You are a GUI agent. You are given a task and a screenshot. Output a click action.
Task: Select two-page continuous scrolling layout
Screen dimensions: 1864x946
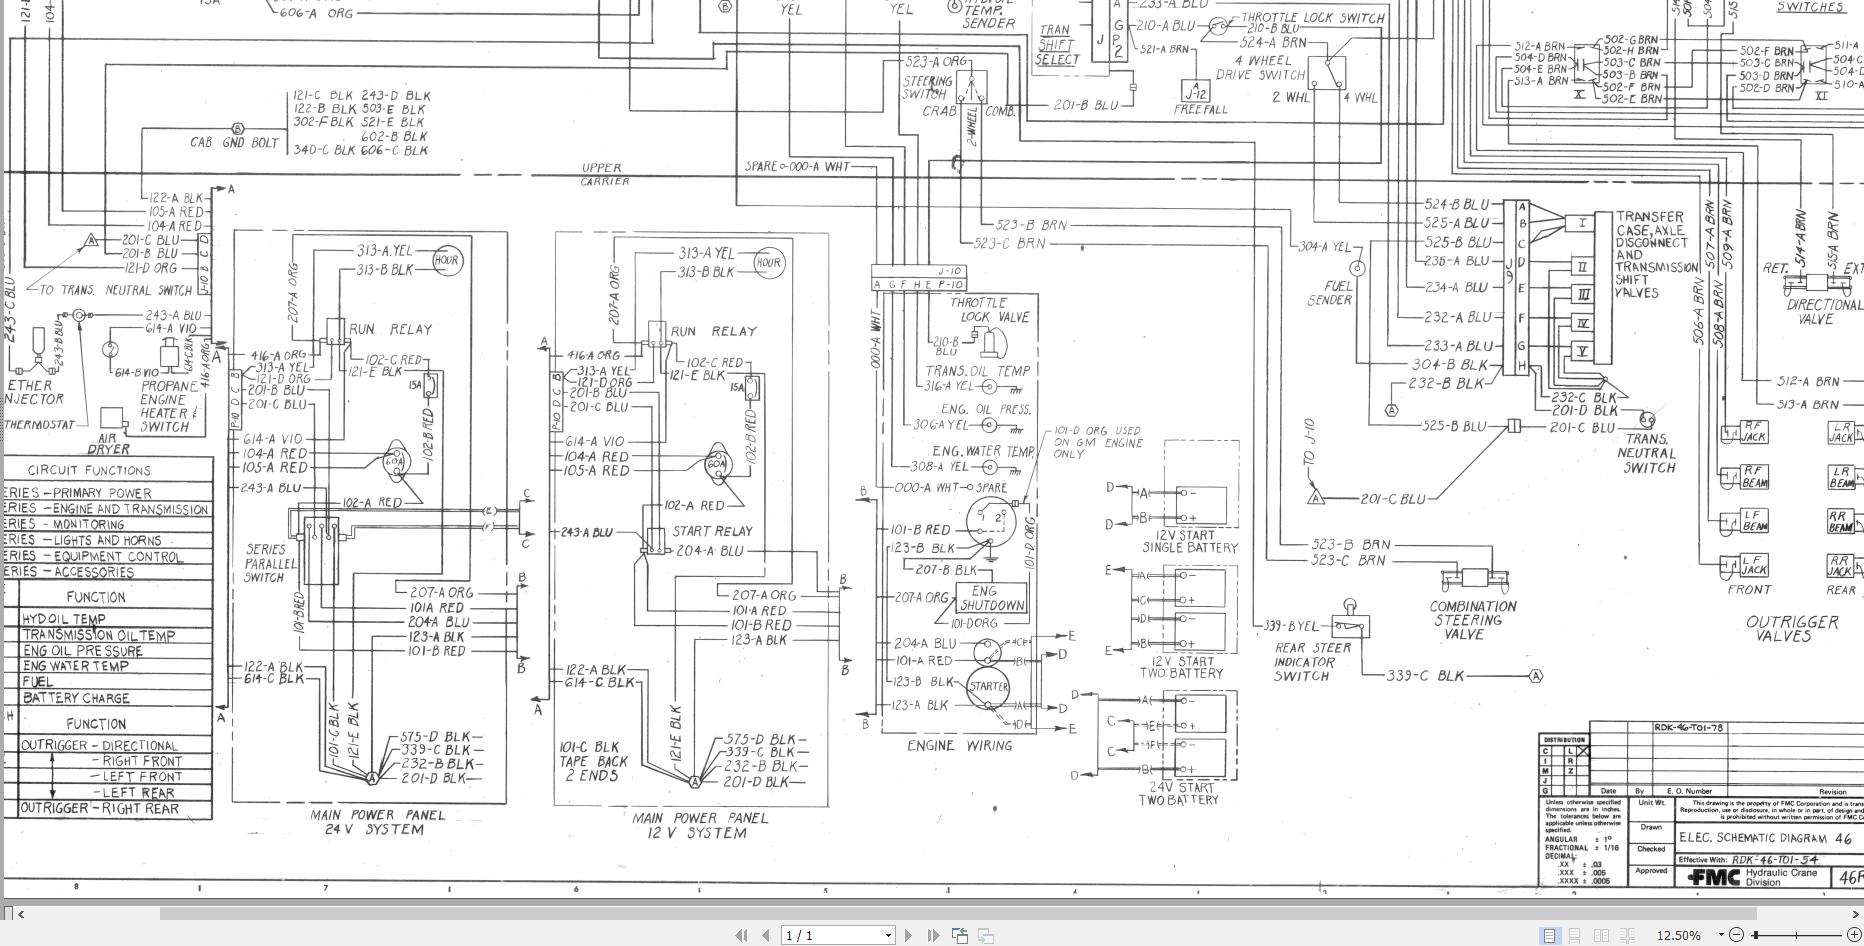click(x=1626, y=934)
